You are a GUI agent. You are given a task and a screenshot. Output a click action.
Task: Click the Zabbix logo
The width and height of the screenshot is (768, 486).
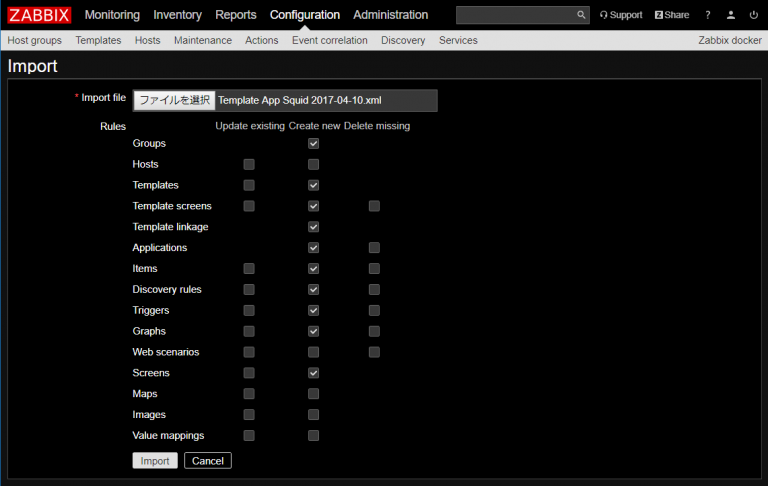pos(39,15)
